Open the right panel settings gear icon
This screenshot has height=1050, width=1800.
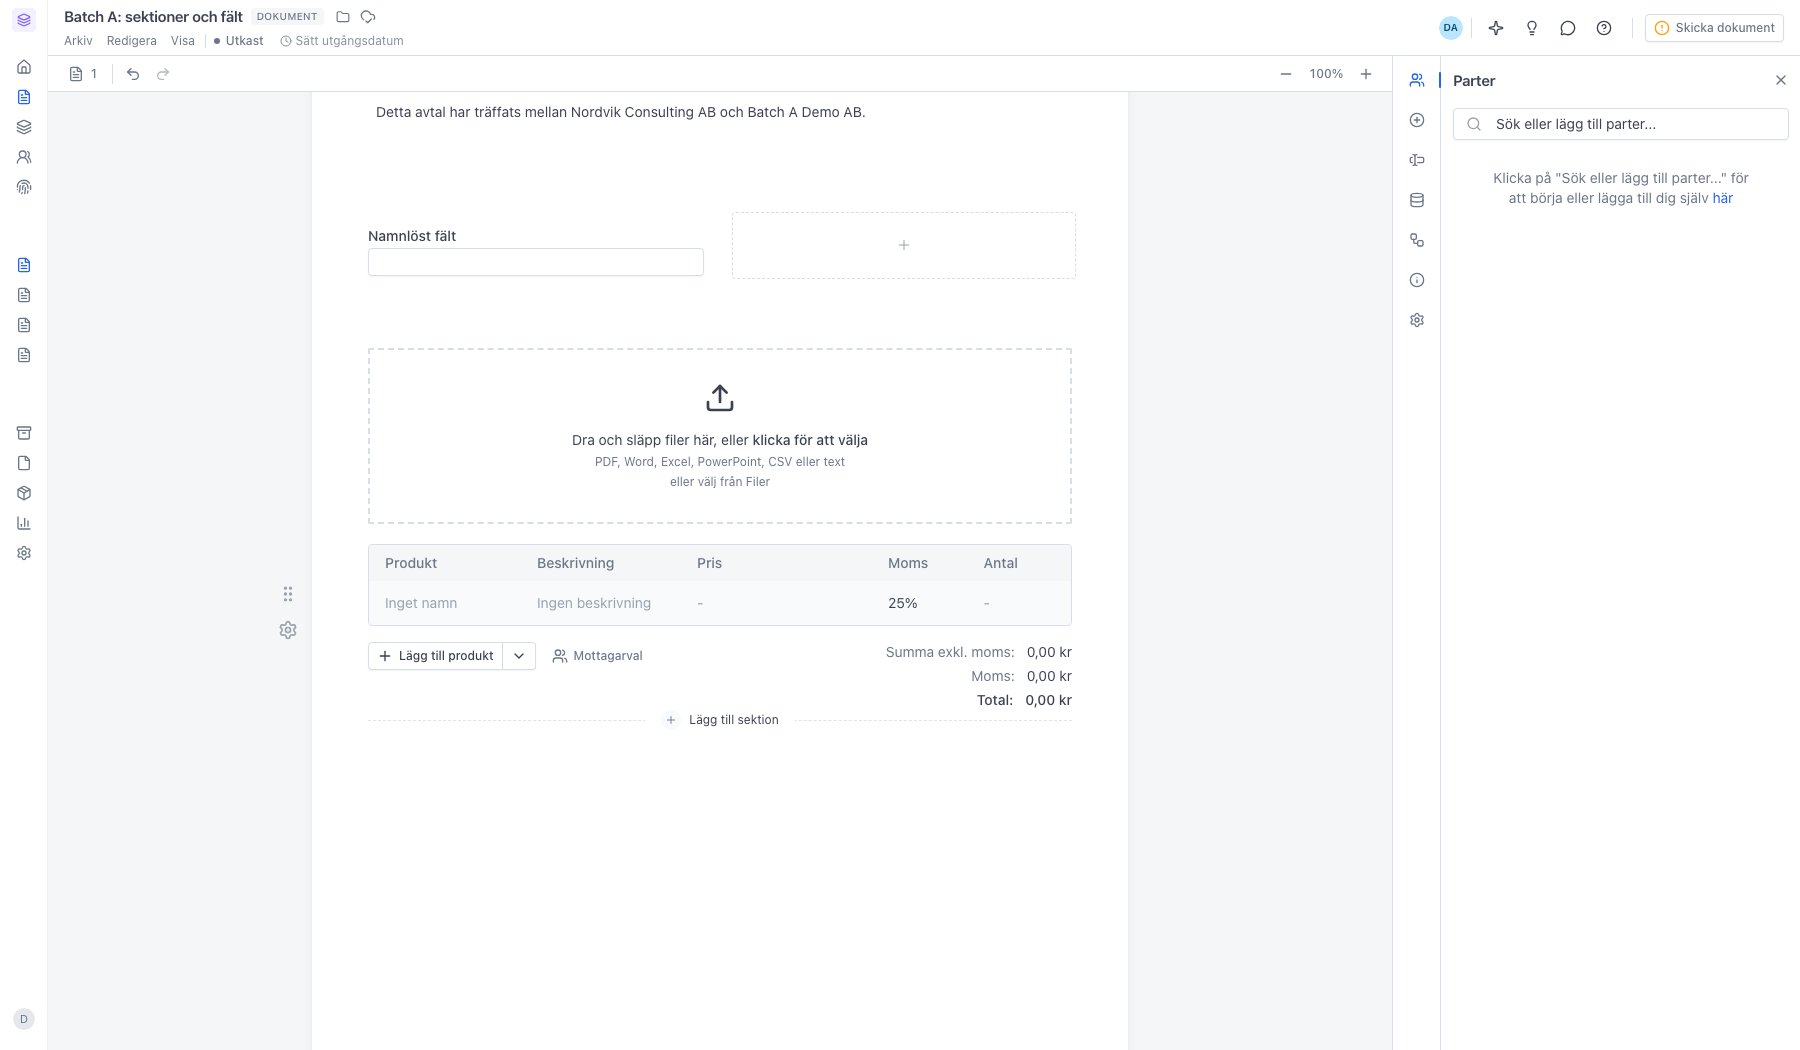[1417, 320]
